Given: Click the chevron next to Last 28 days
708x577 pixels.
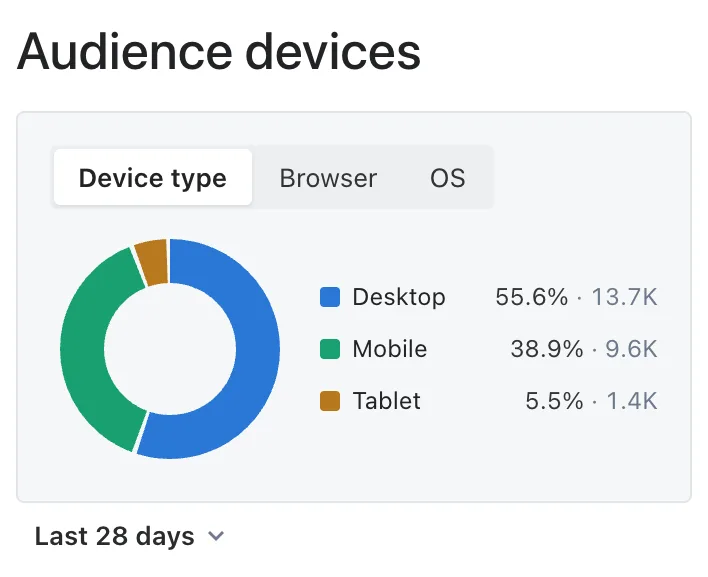Looking at the screenshot, I should click(216, 536).
